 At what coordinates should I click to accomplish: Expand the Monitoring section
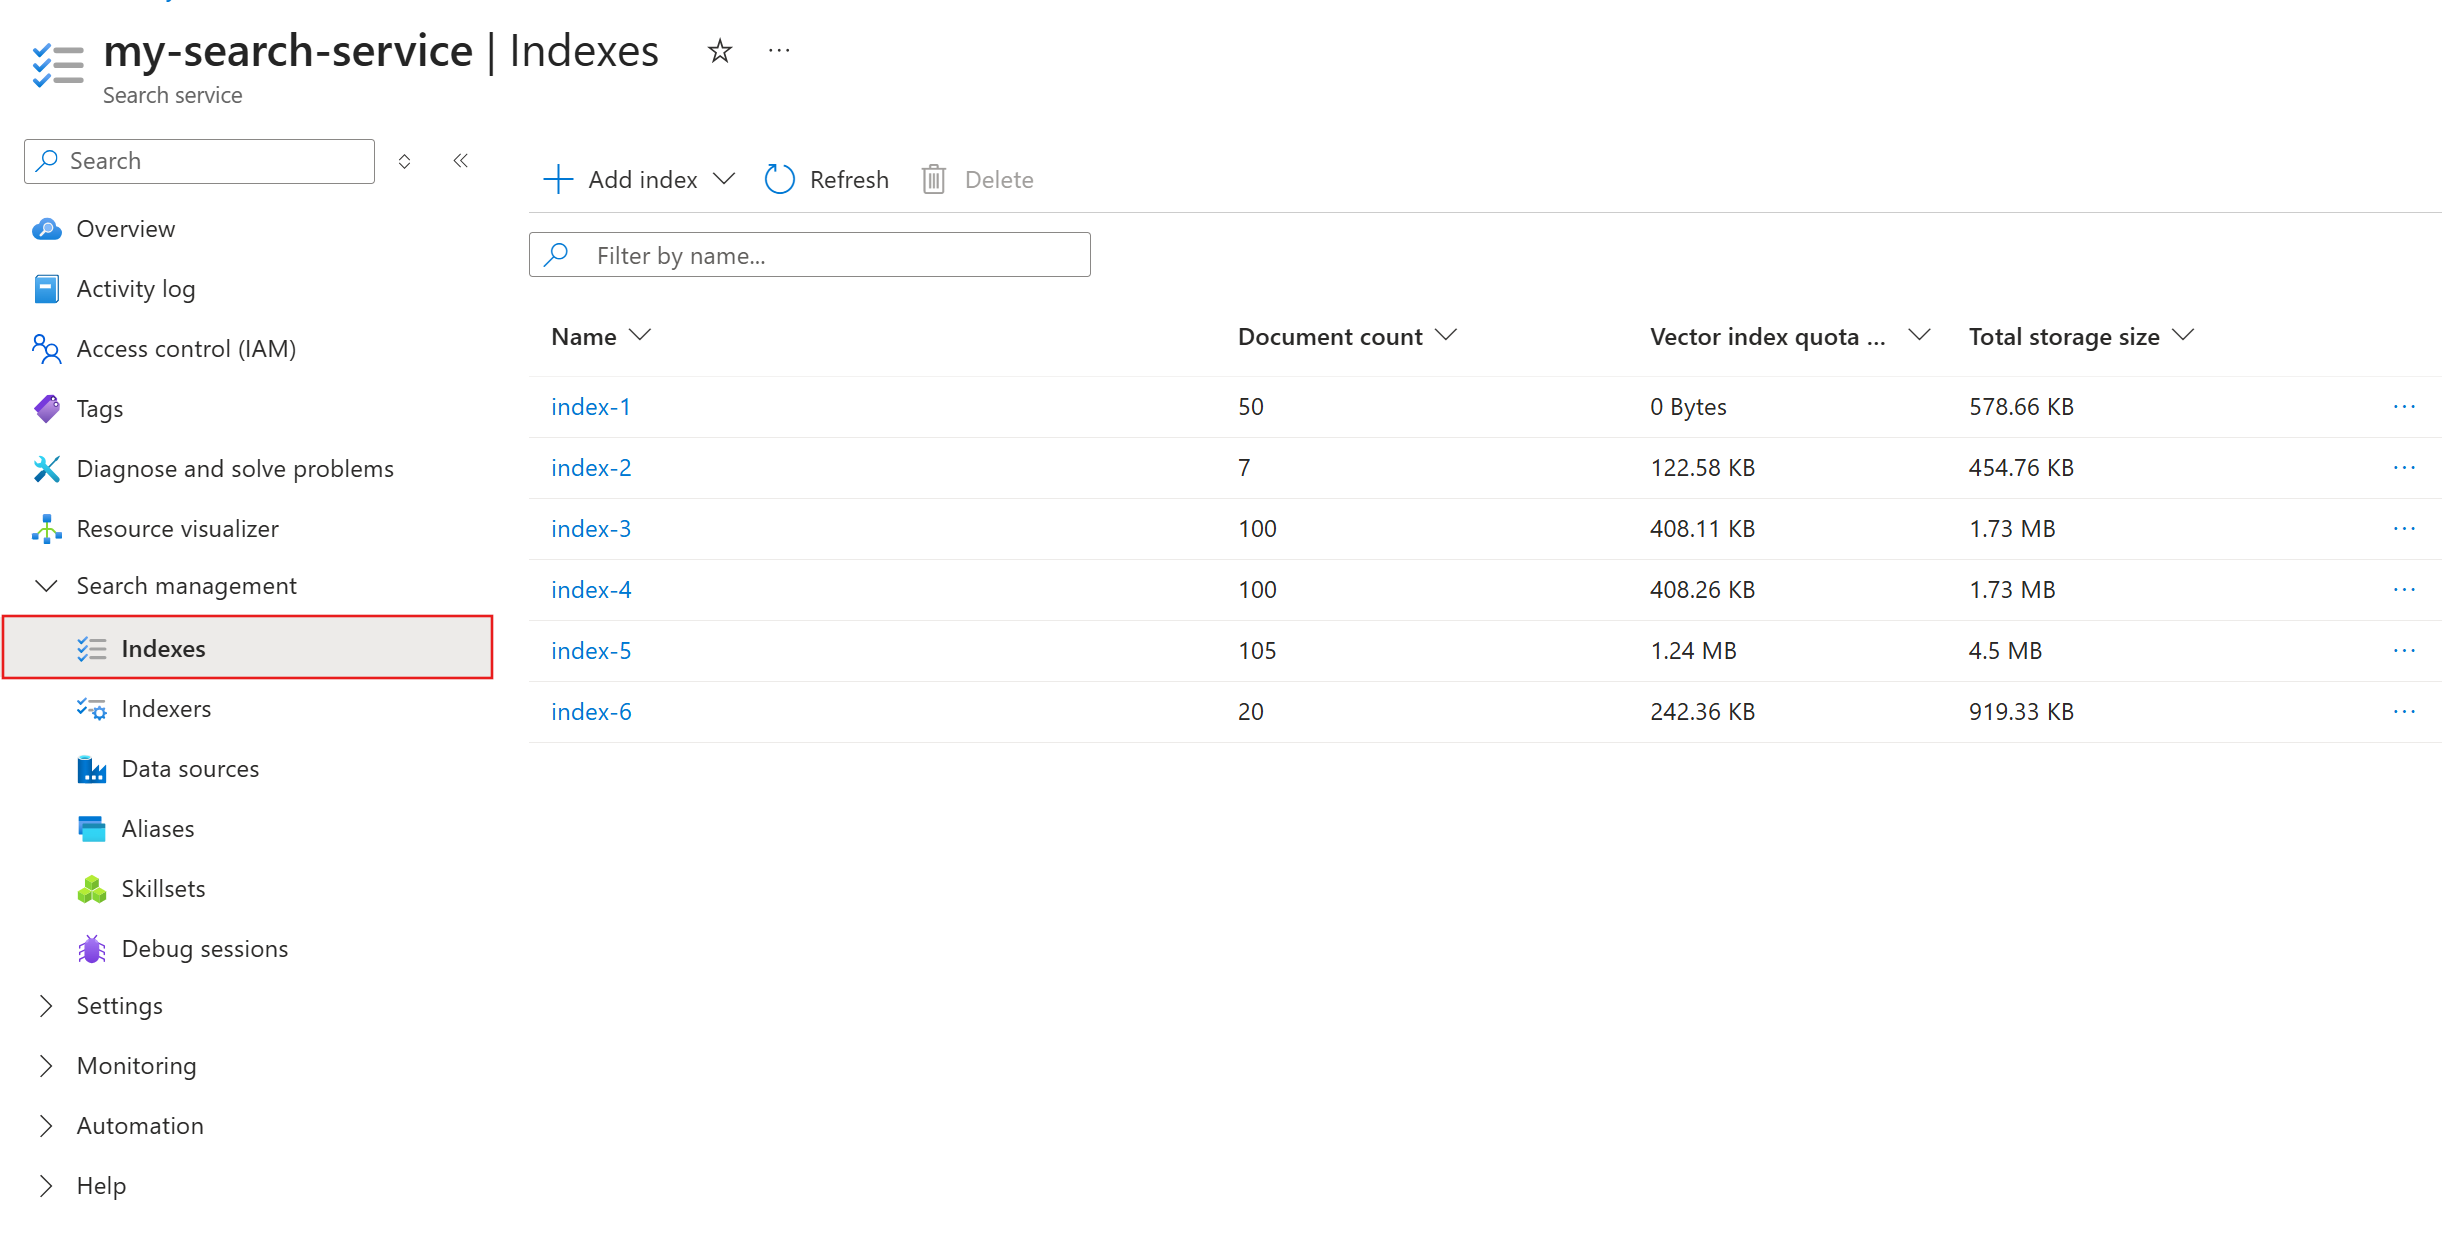pos(46,1066)
